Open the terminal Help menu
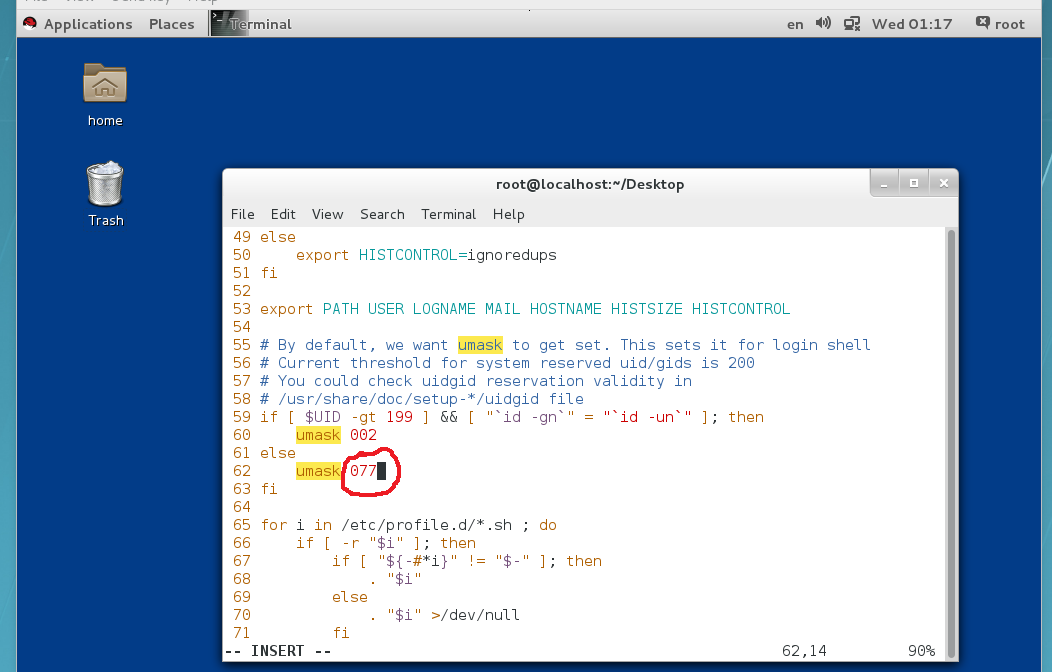1052x672 pixels. [509, 214]
